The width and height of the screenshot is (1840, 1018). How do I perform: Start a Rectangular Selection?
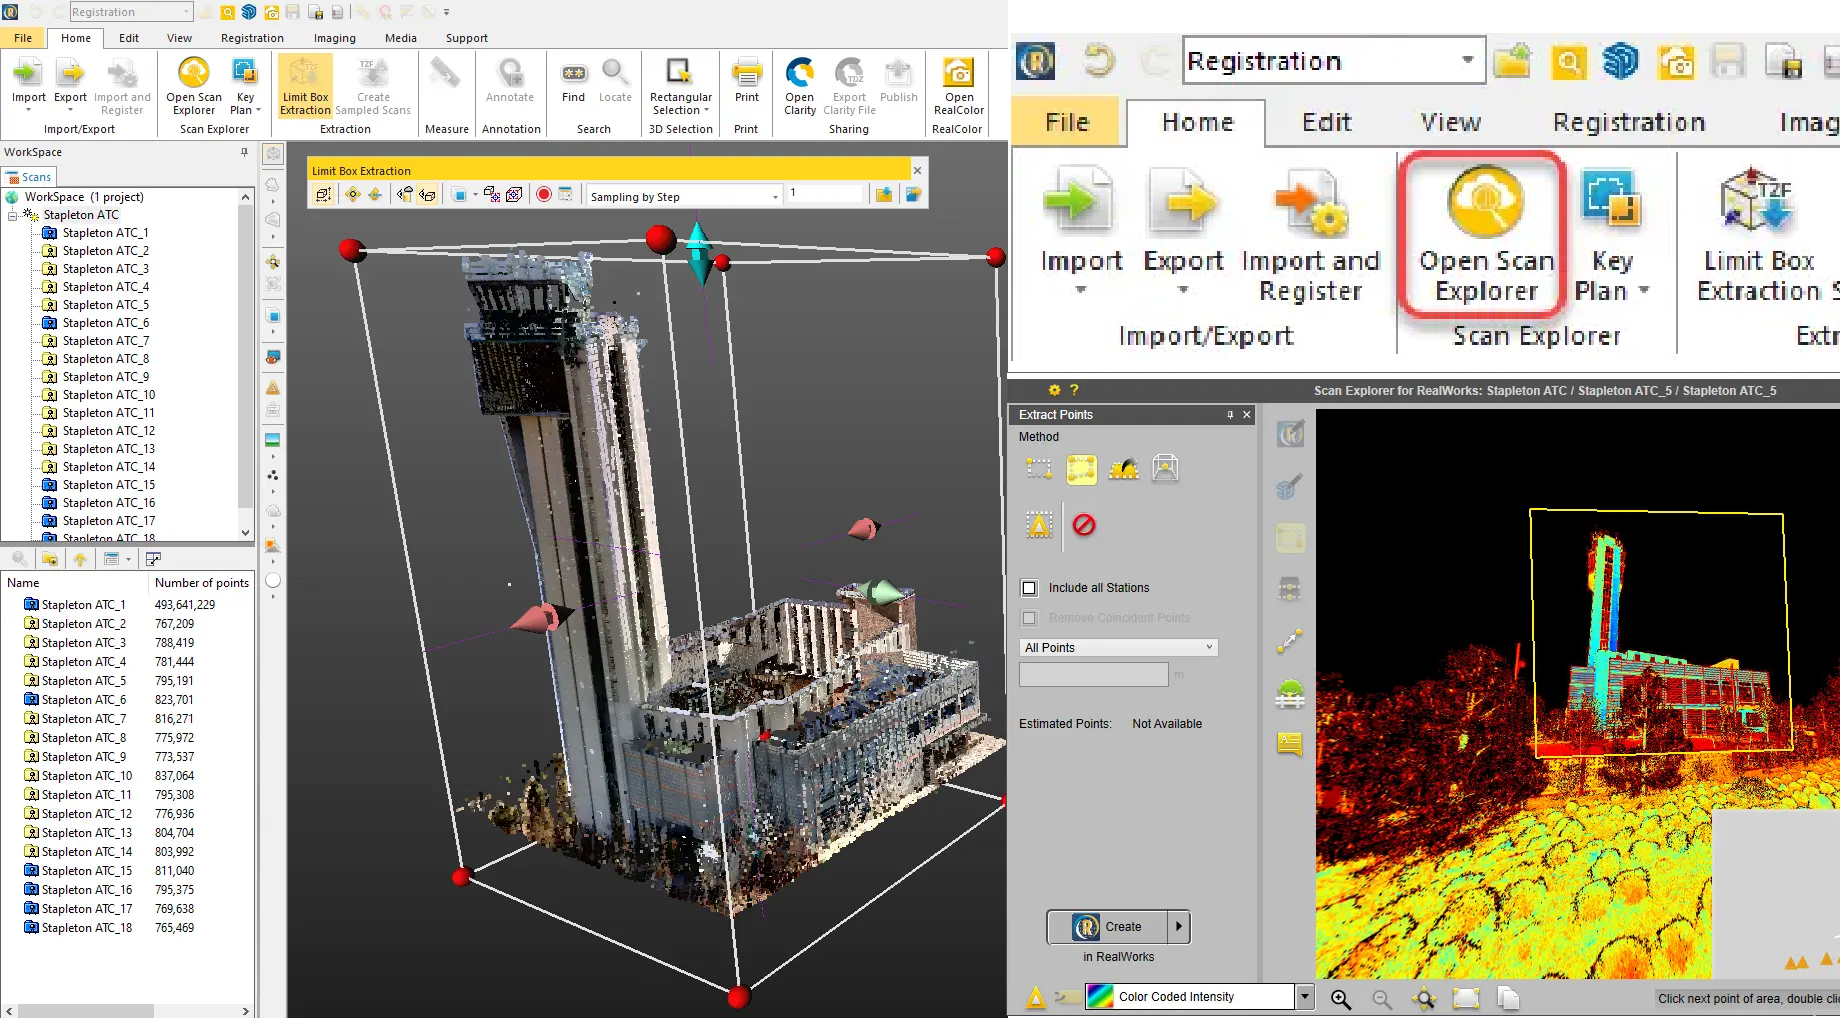680,85
